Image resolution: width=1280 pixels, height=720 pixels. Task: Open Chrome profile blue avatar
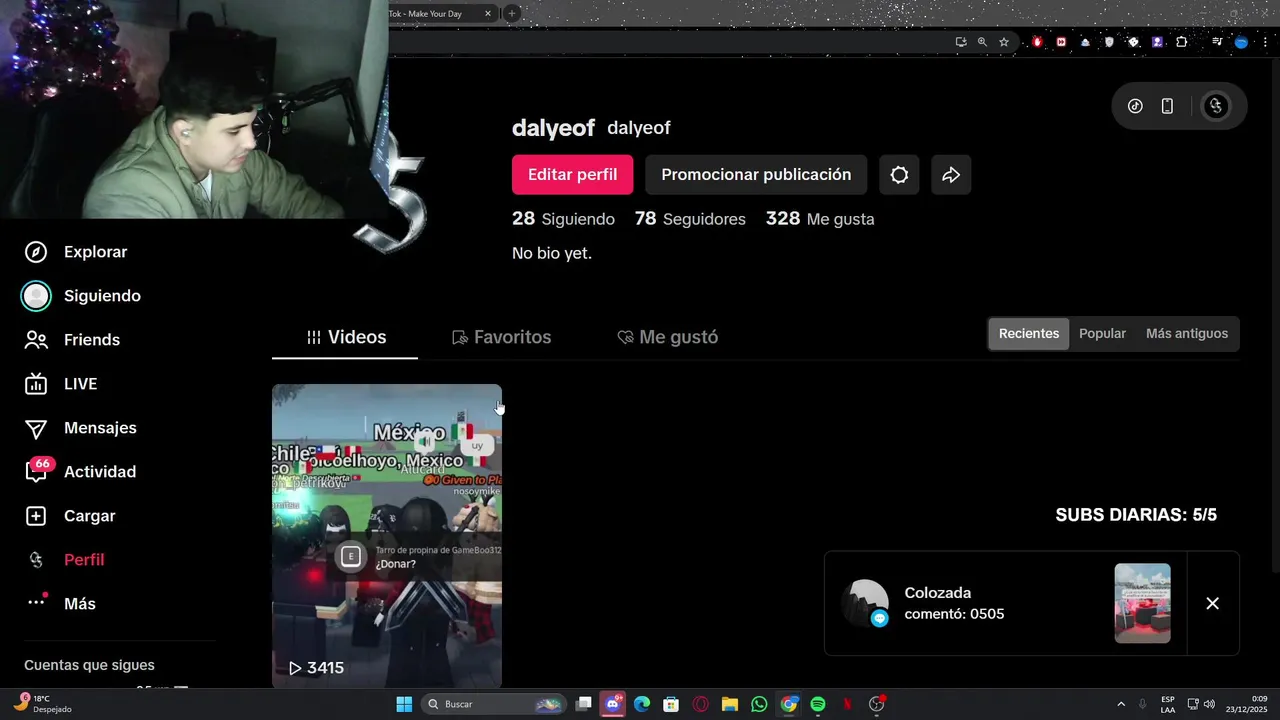pos(1242,42)
